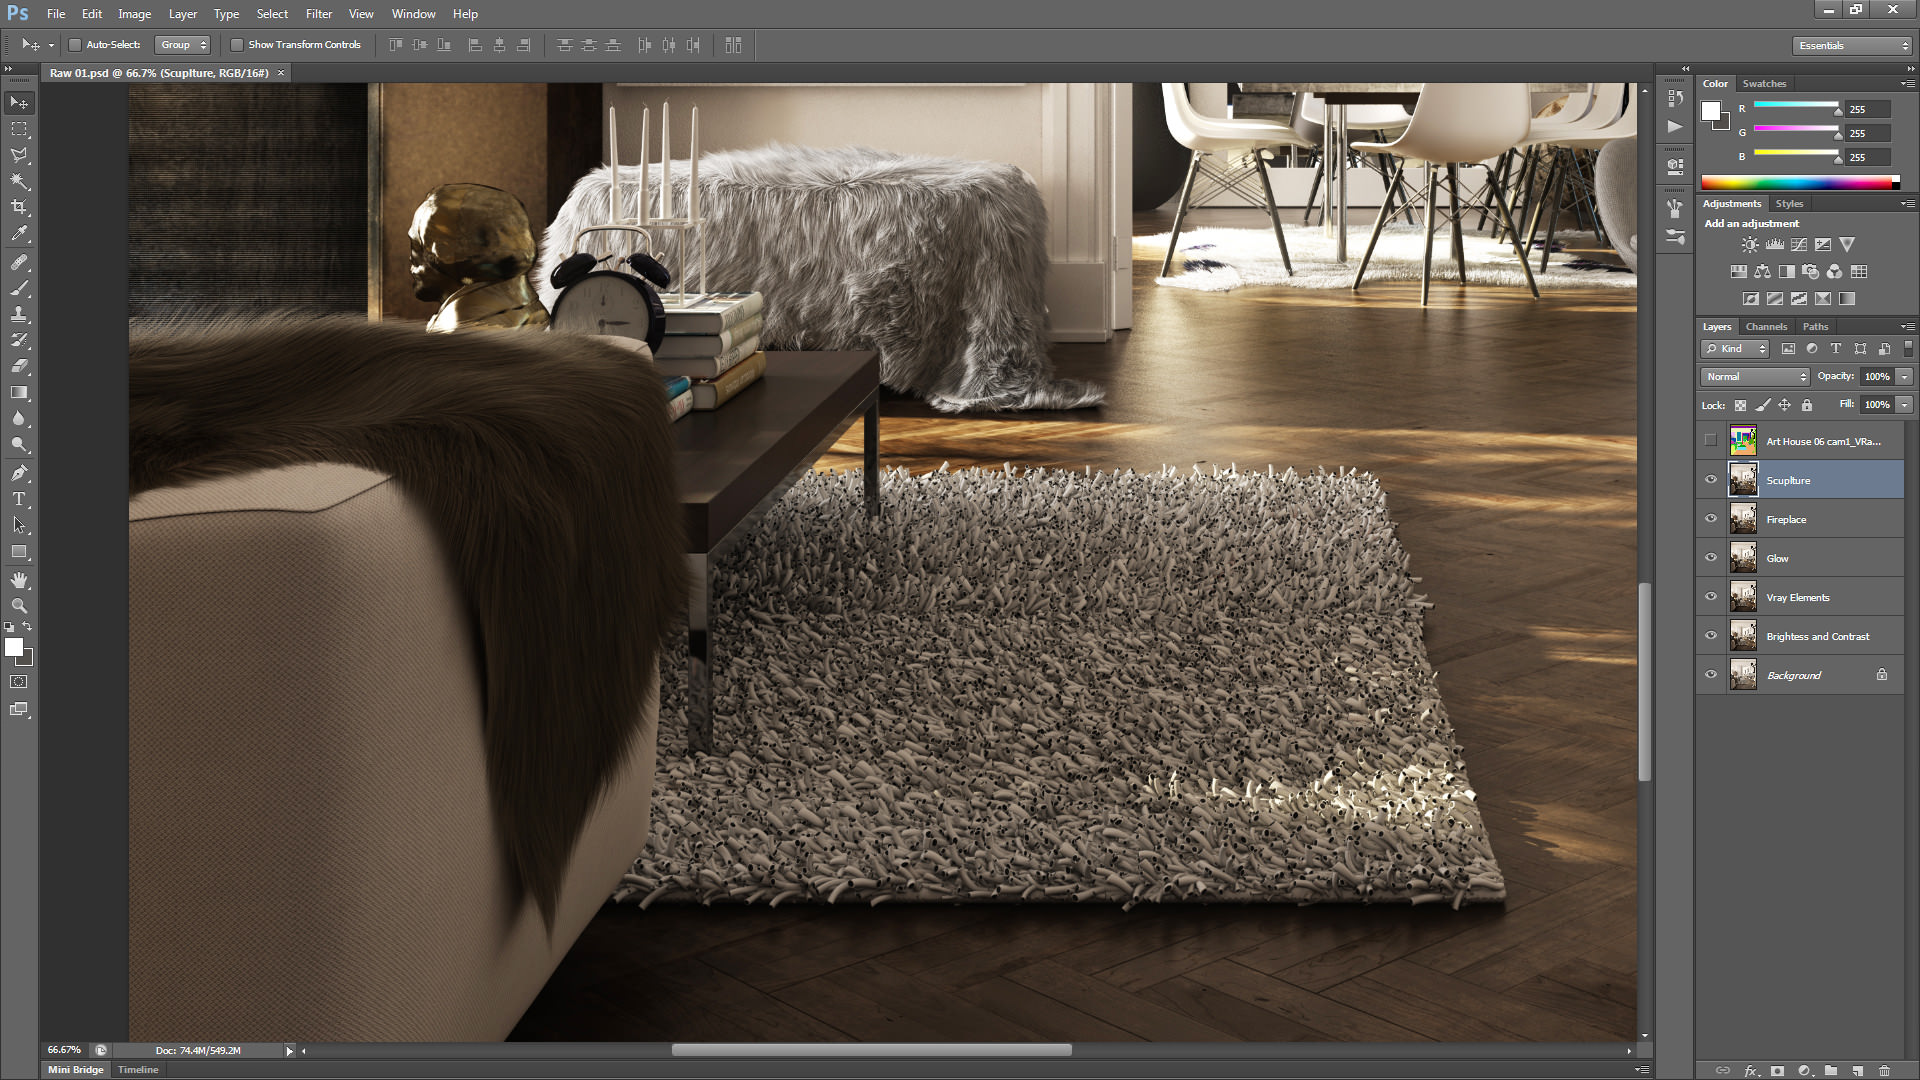
Task: Create a new group folder
Action: (1831, 1070)
